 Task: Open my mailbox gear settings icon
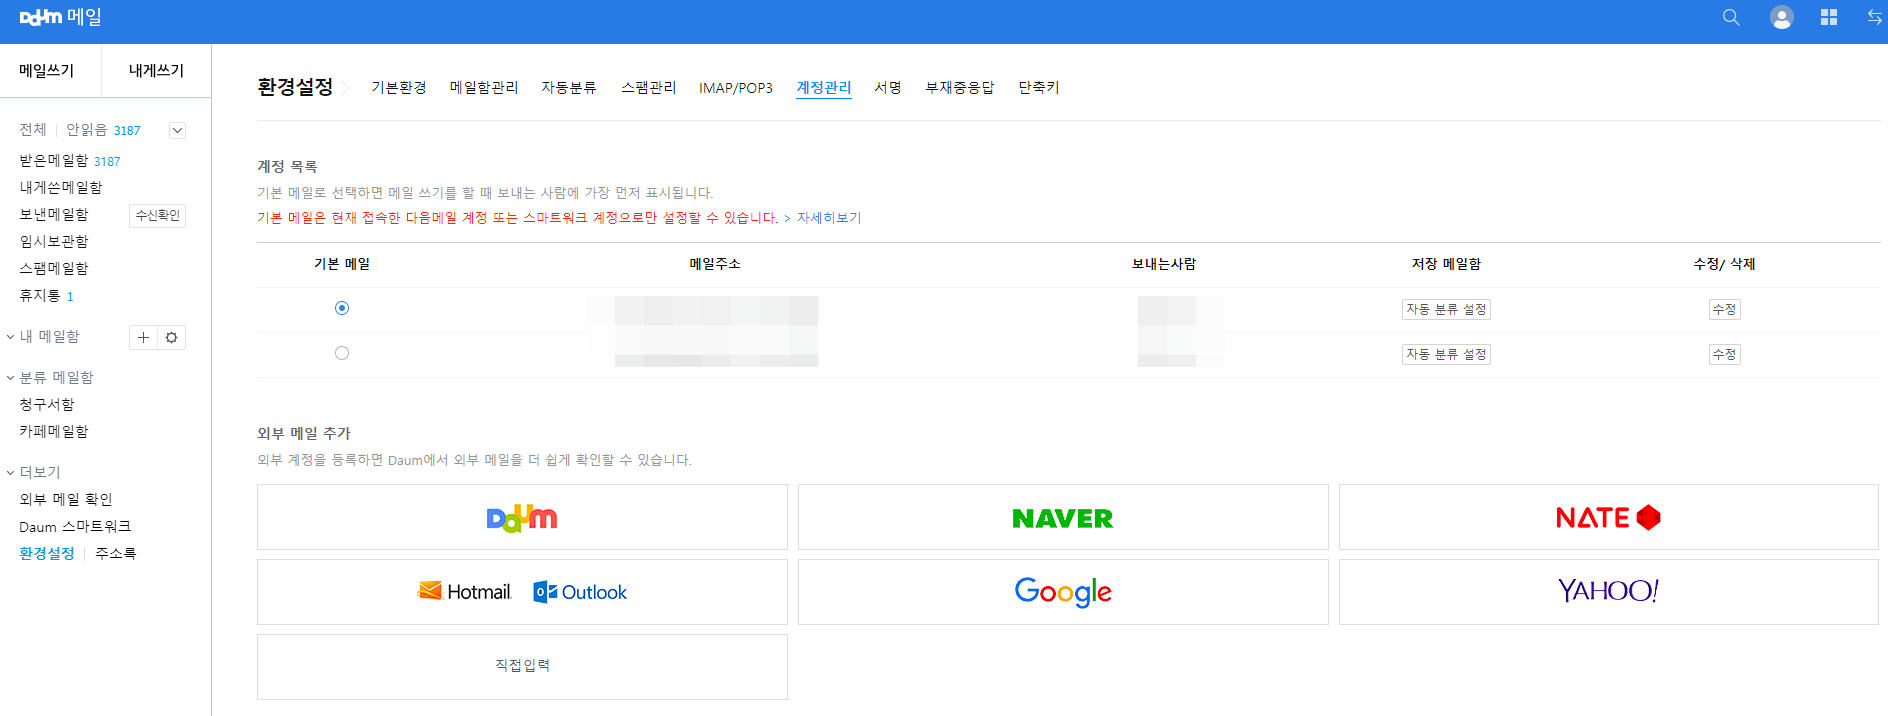172,338
